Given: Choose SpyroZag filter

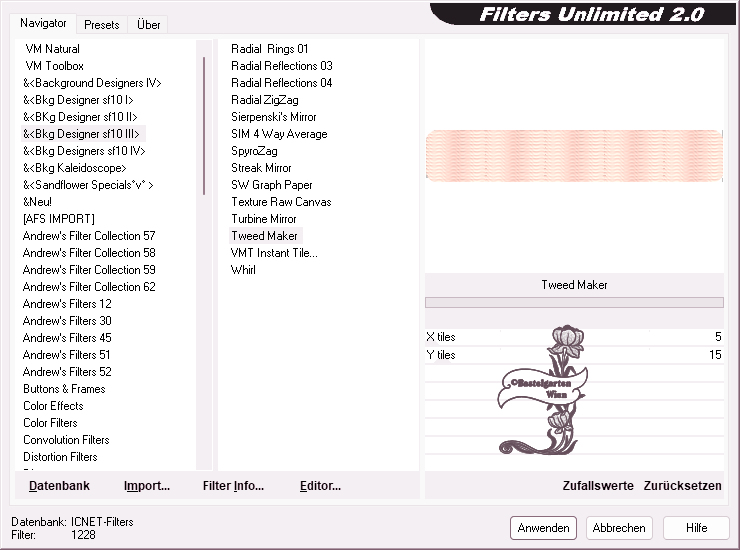Looking at the screenshot, I should 254,151.
